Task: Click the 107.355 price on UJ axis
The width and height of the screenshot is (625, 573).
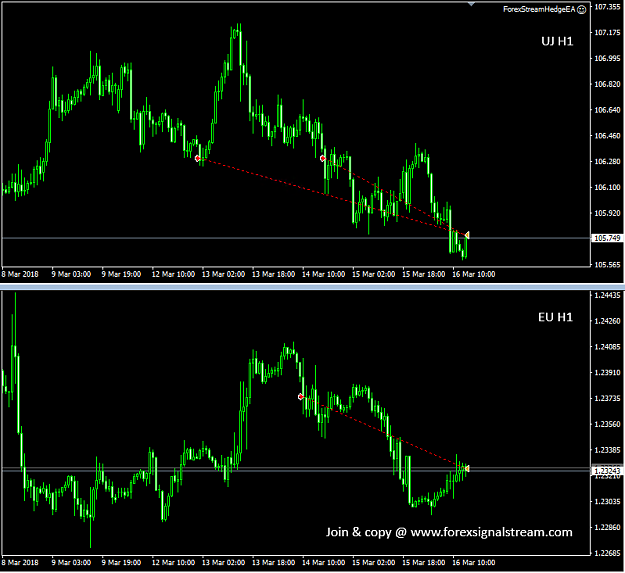Action: [x=607, y=7]
